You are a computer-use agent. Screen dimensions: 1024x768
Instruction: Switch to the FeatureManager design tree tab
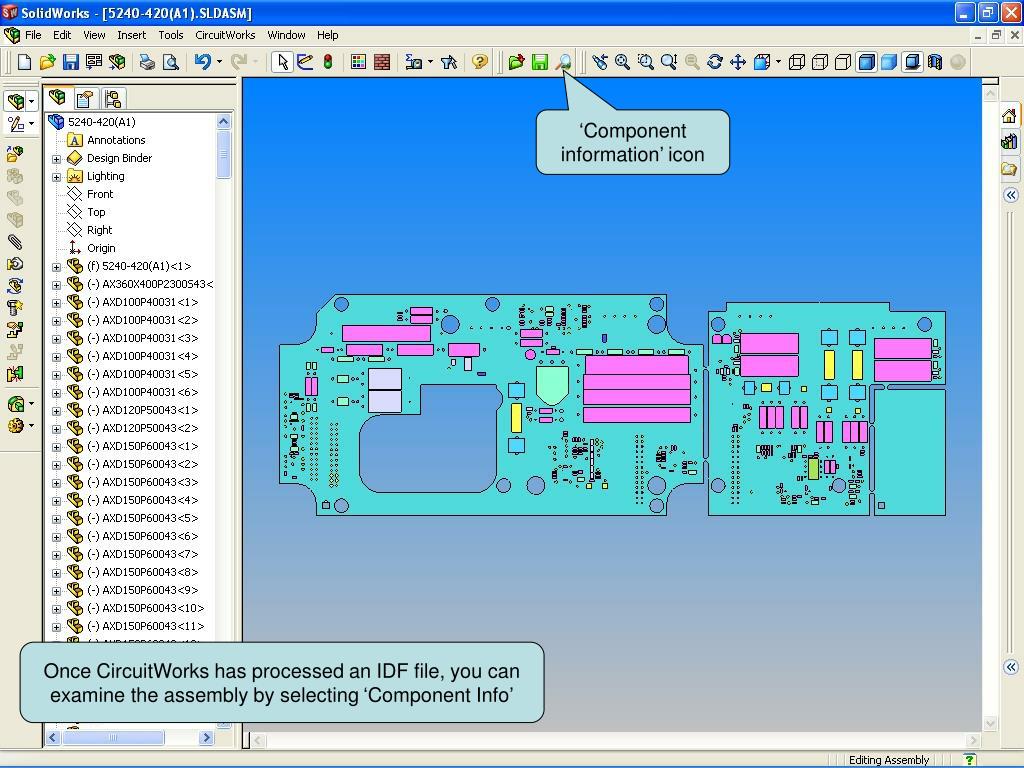pyautogui.click(x=57, y=98)
